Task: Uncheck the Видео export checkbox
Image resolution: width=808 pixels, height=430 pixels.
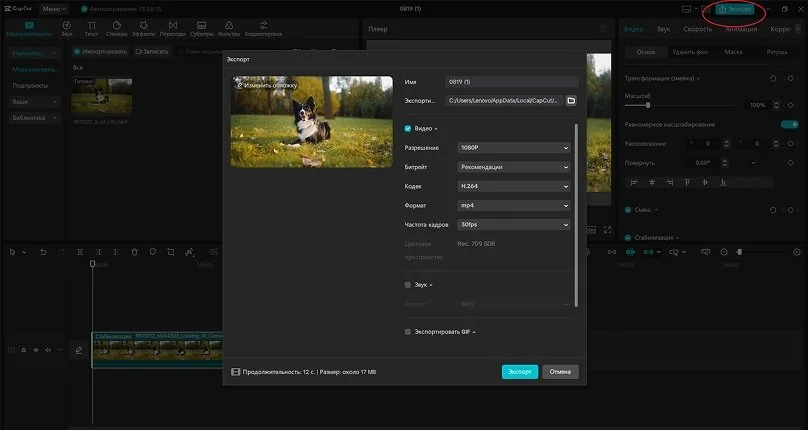Action: [408, 128]
